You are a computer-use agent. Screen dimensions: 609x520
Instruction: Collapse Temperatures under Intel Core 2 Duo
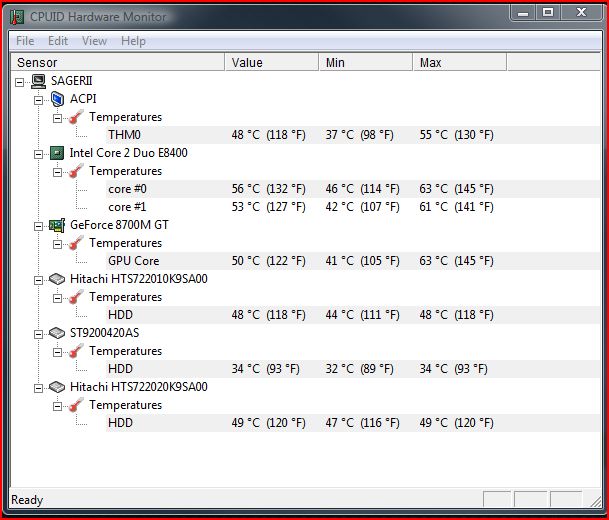(x=57, y=172)
